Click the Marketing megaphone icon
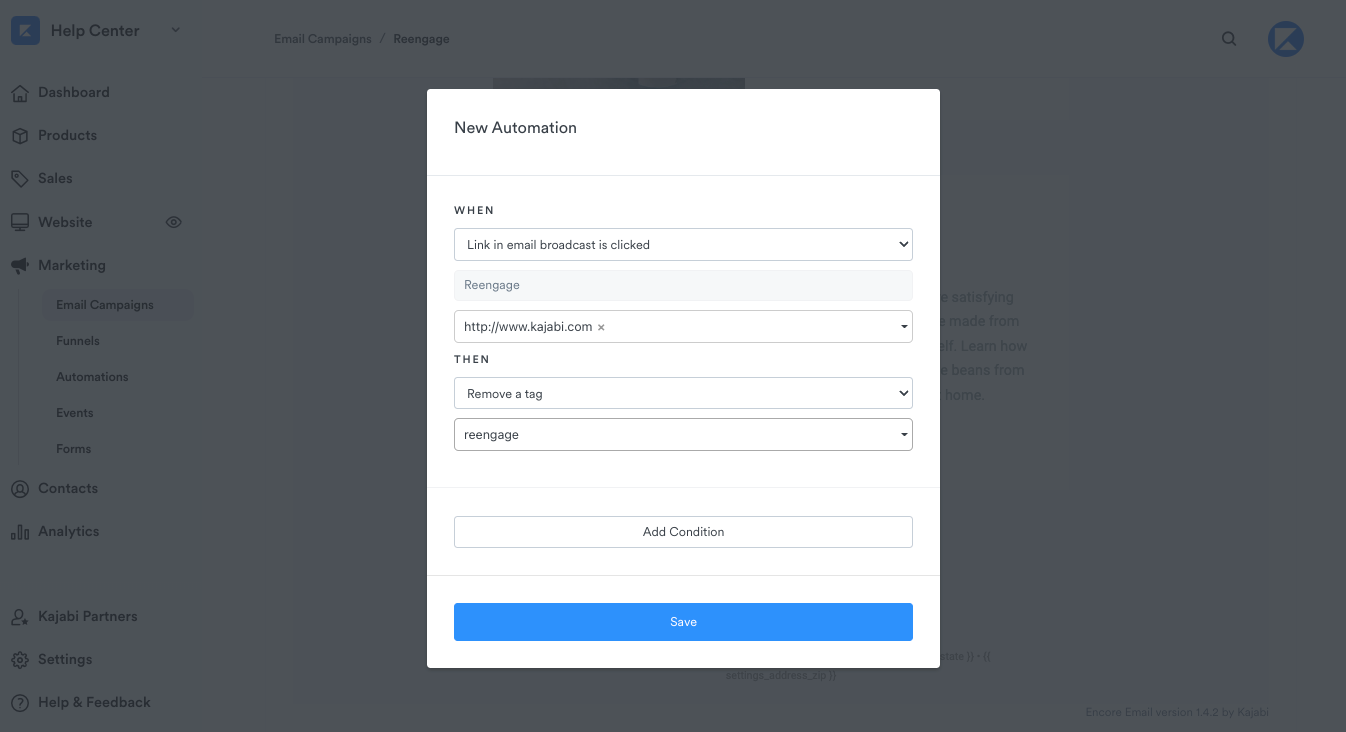Image resolution: width=1346 pixels, height=732 pixels. (x=20, y=264)
